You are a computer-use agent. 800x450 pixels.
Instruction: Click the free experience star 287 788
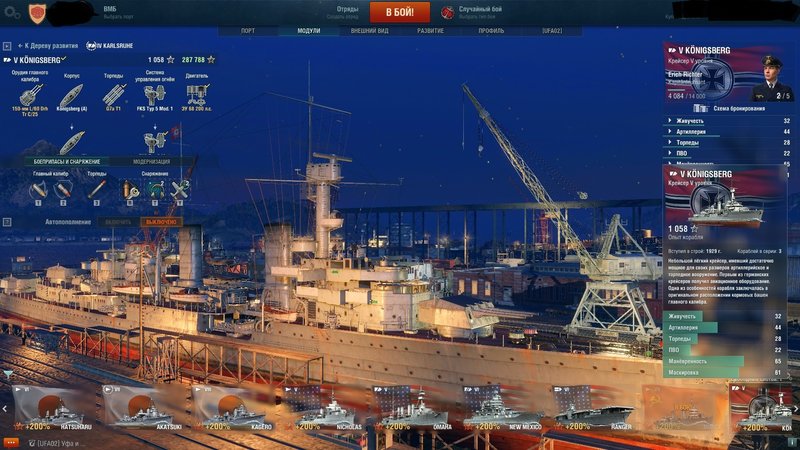coord(211,60)
